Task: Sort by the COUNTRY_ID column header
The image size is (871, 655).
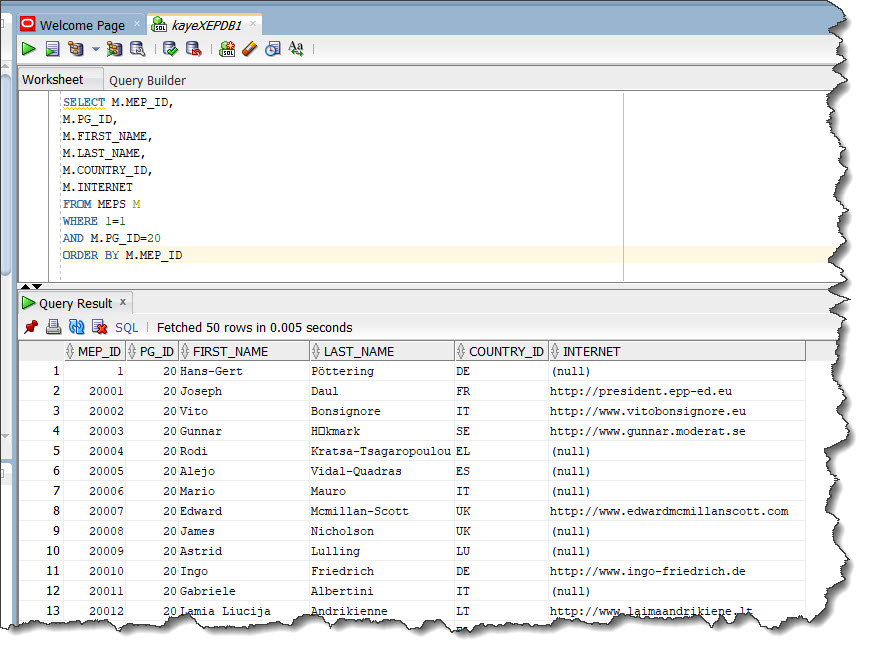Action: pyautogui.click(x=501, y=352)
